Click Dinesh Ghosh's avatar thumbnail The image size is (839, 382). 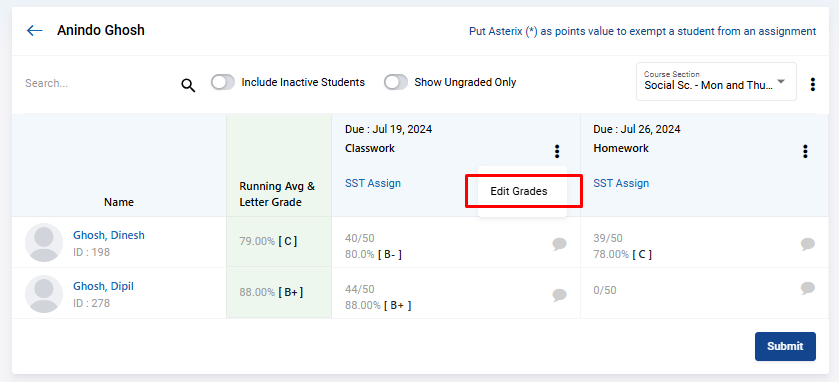(44, 242)
